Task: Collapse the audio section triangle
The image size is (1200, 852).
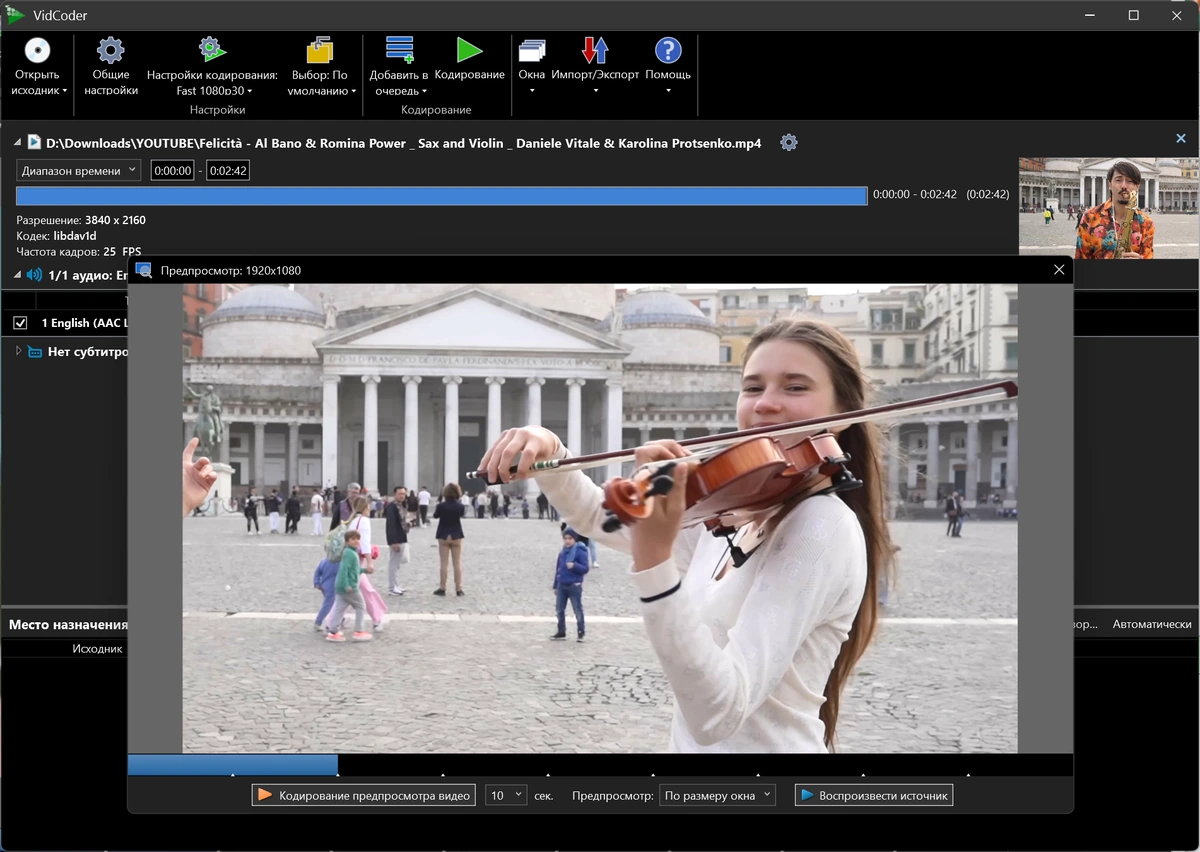Action: [x=17, y=275]
